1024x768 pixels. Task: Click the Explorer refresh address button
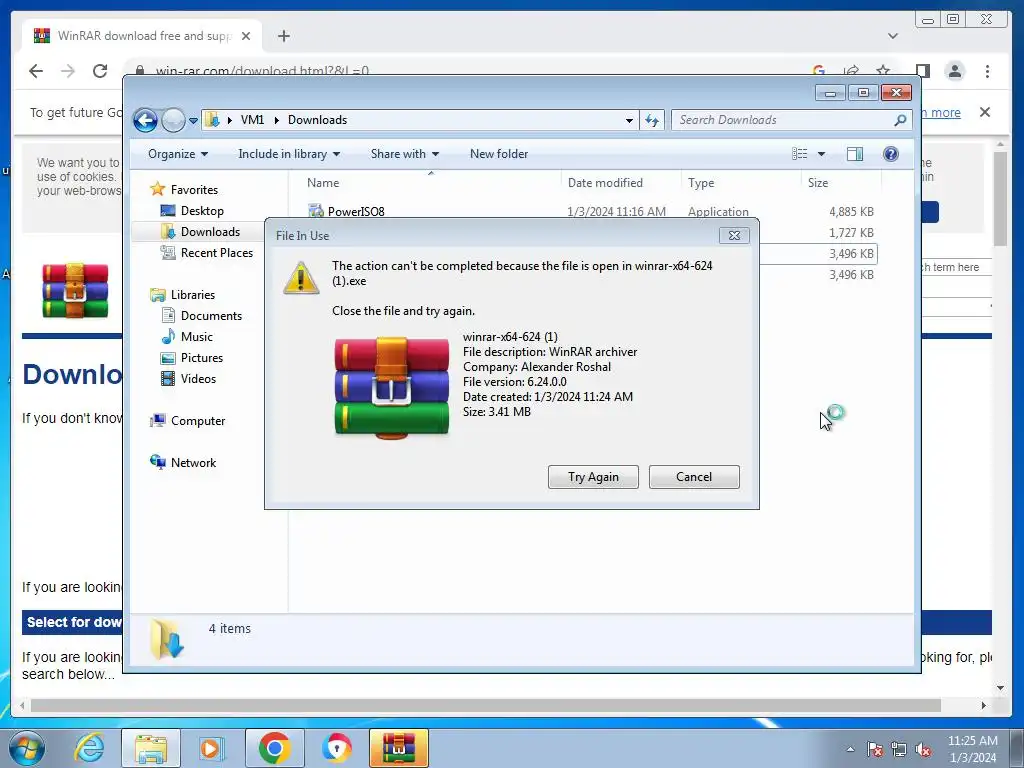(652, 120)
